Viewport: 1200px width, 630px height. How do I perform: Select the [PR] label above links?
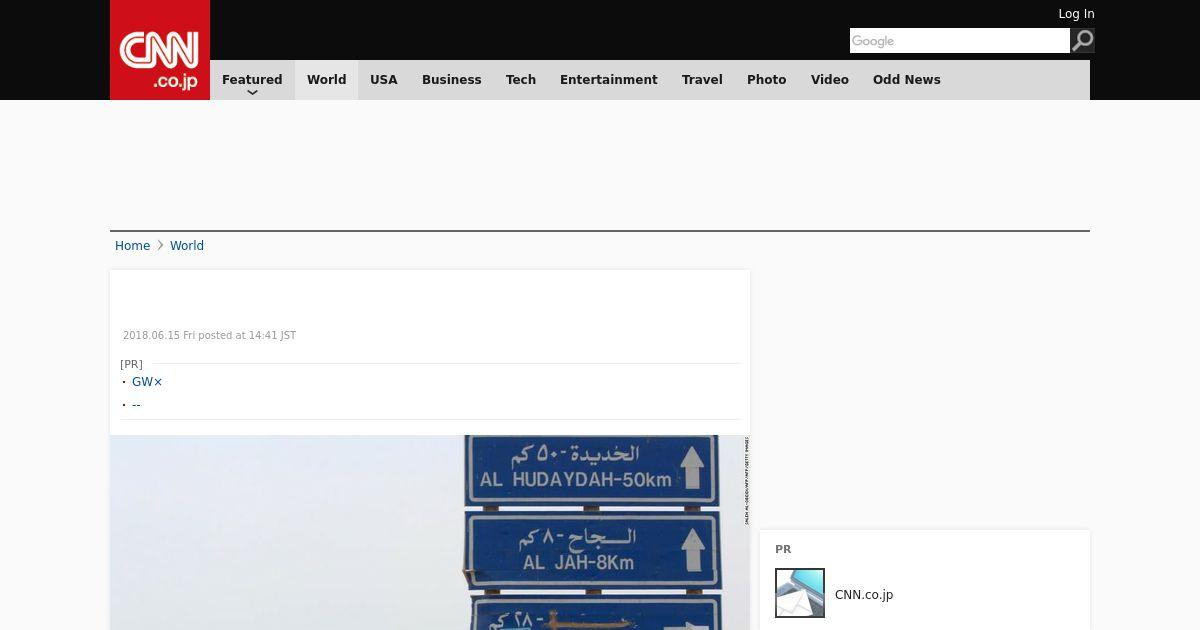click(x=131, y=364)
